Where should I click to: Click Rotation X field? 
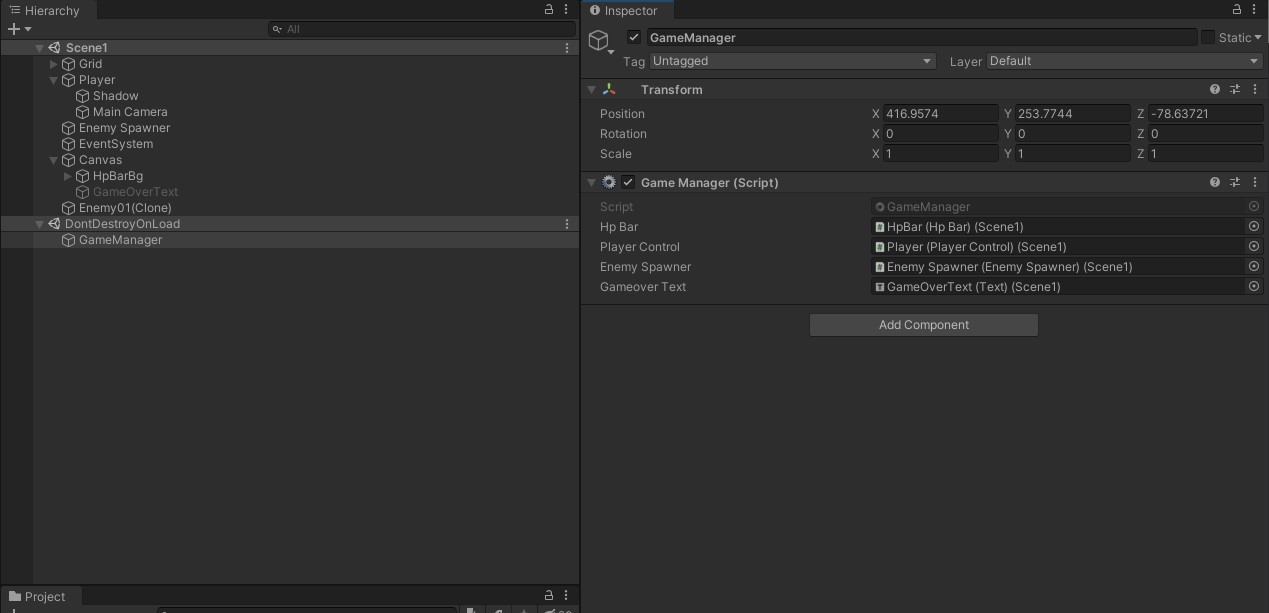click(x=940, y=134)
